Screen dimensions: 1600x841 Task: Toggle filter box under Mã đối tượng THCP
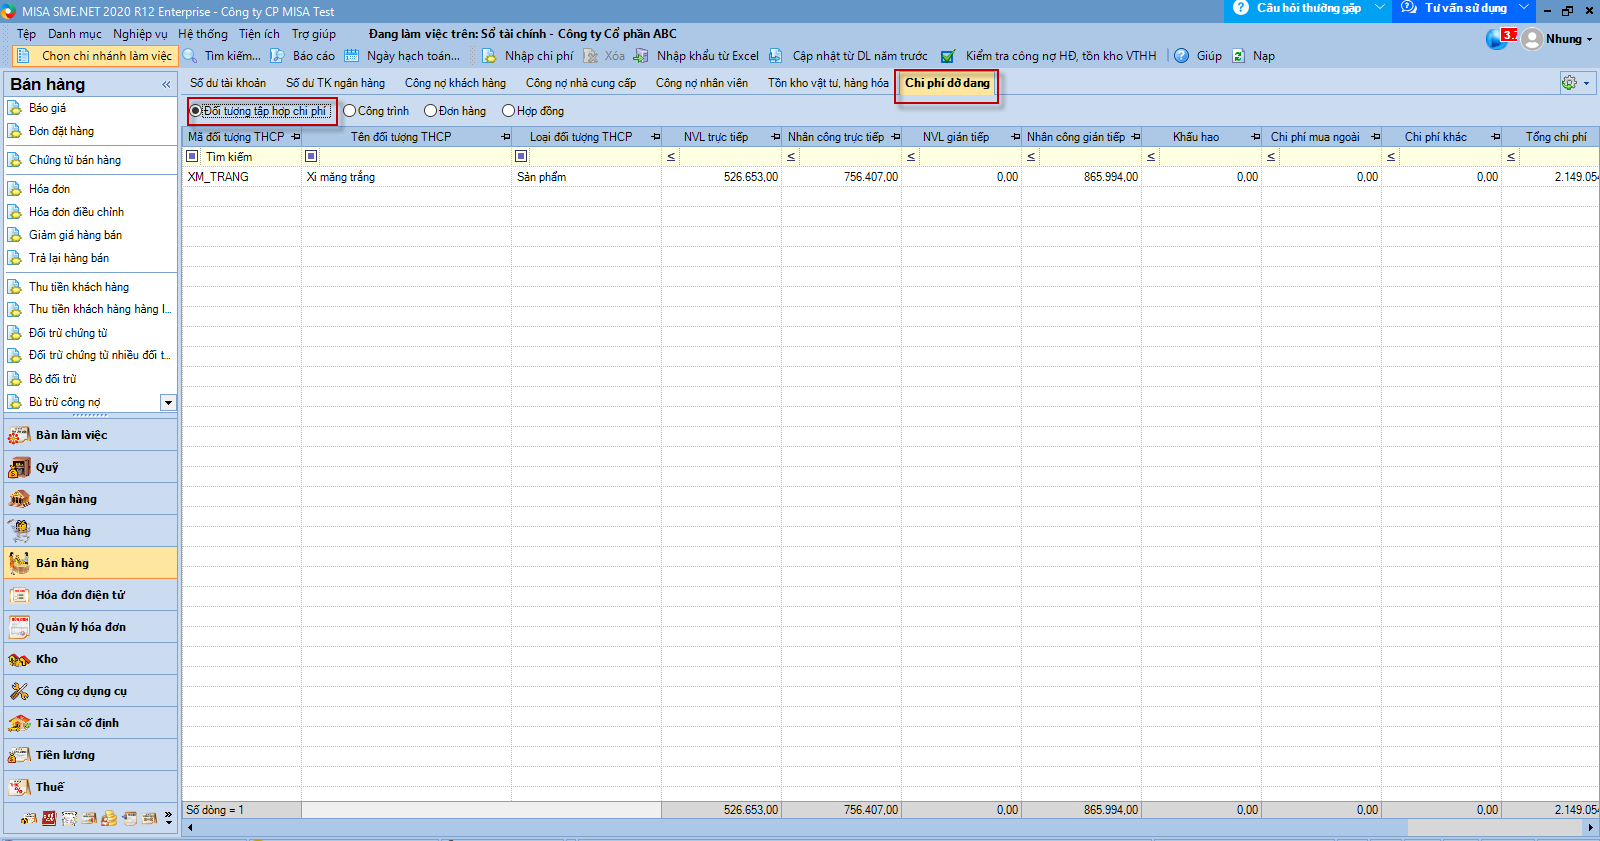point(192,156)
